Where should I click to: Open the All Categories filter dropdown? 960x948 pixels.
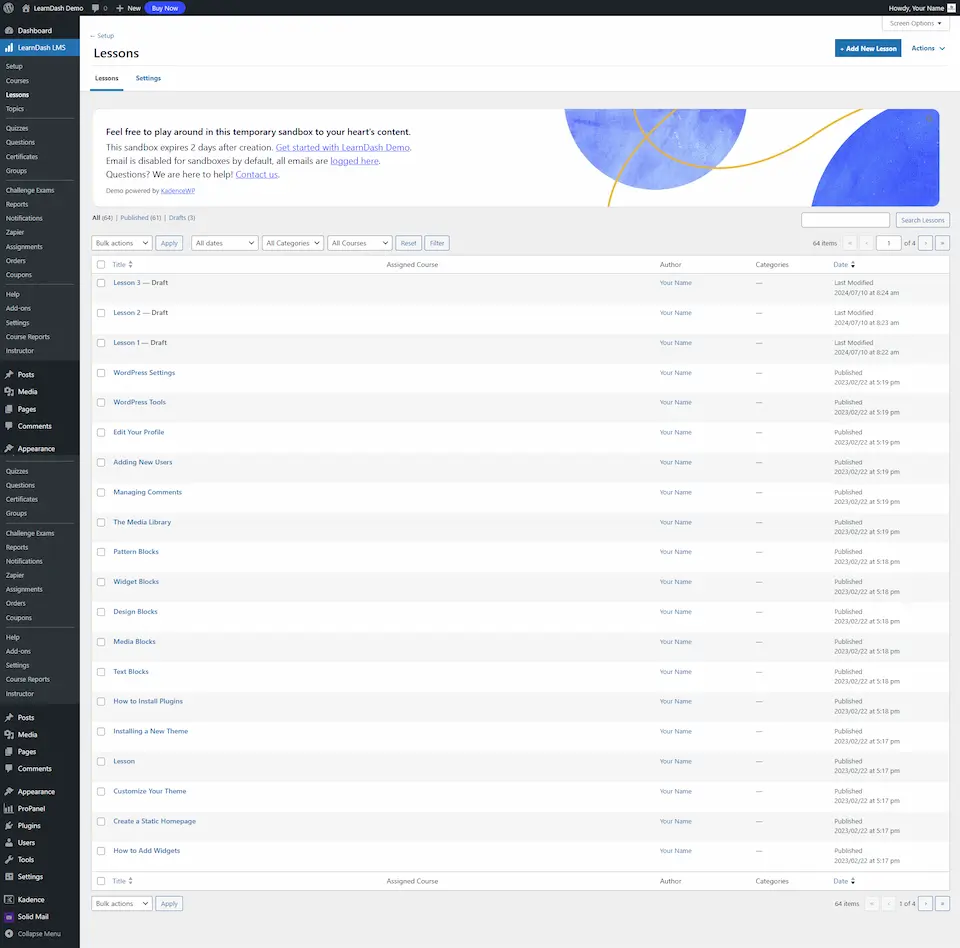293,243
